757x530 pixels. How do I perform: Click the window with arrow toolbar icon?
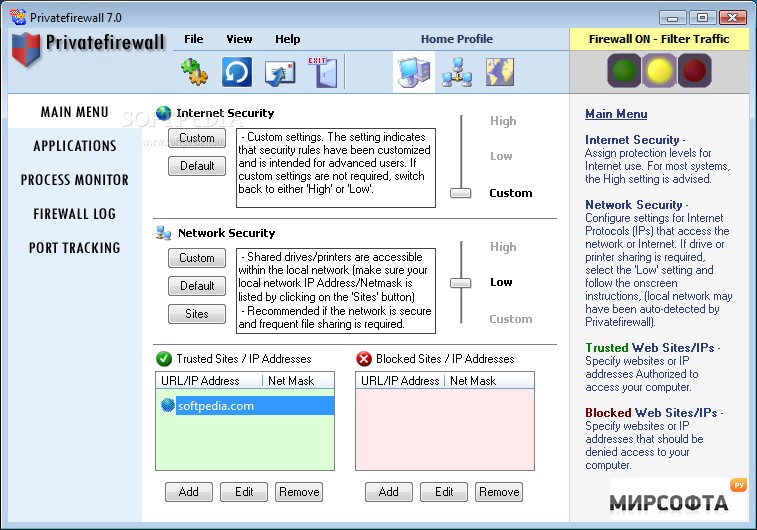pyautogui.click(x=280, y=73)
